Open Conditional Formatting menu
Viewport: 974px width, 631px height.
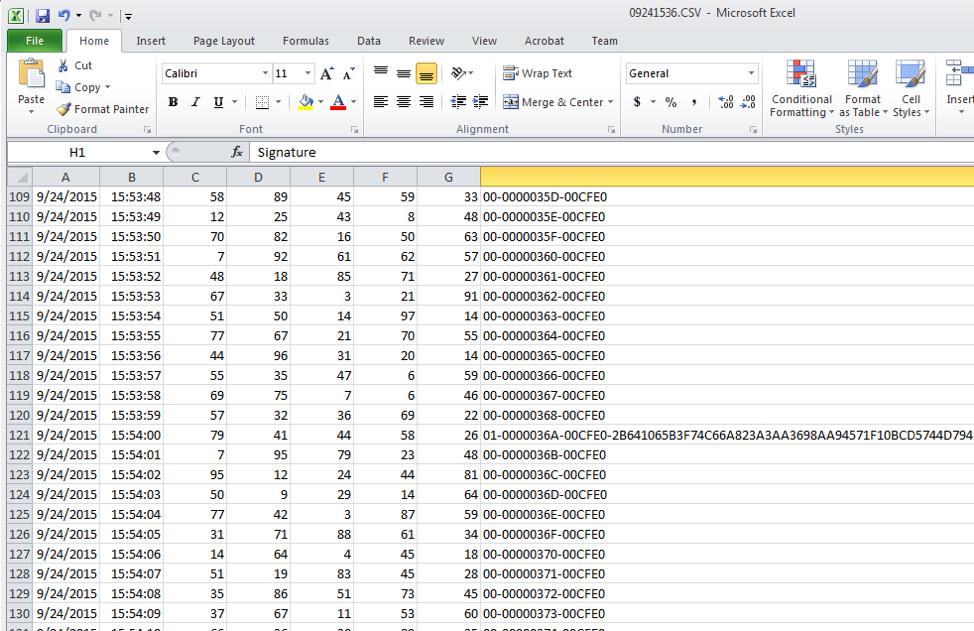pos(801,88)
